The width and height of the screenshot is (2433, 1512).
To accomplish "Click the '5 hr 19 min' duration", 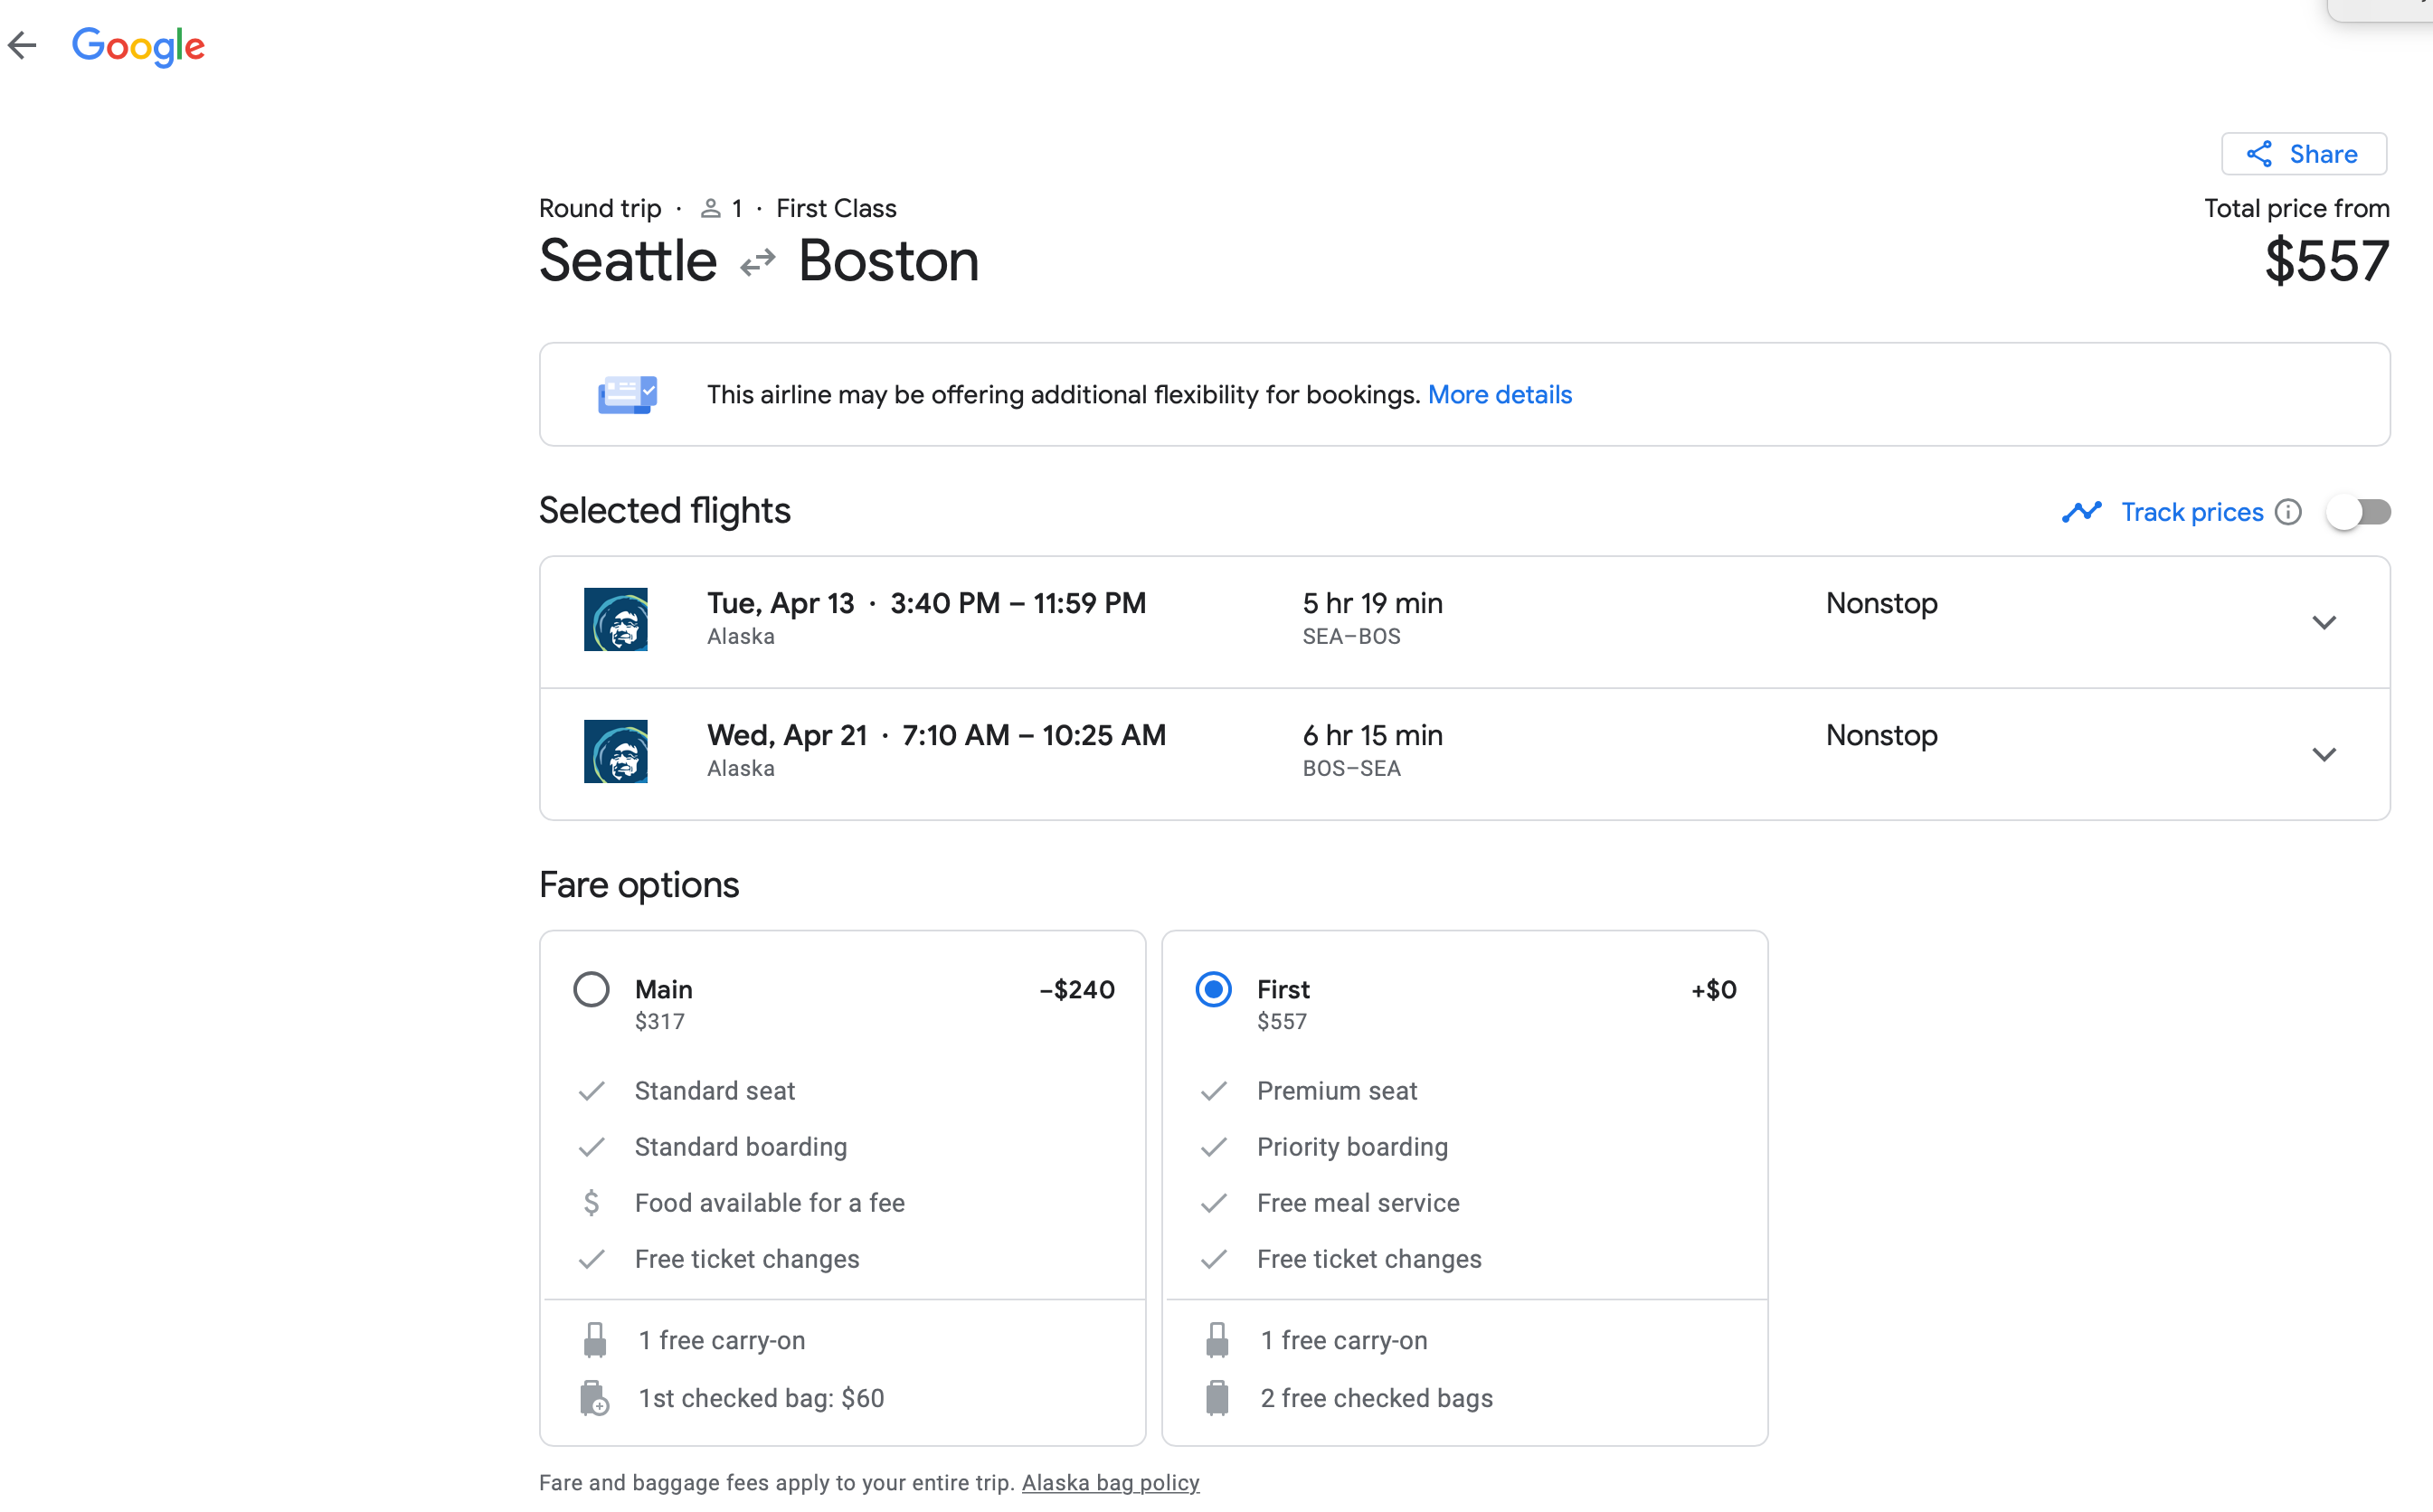I will point(1372,603).
